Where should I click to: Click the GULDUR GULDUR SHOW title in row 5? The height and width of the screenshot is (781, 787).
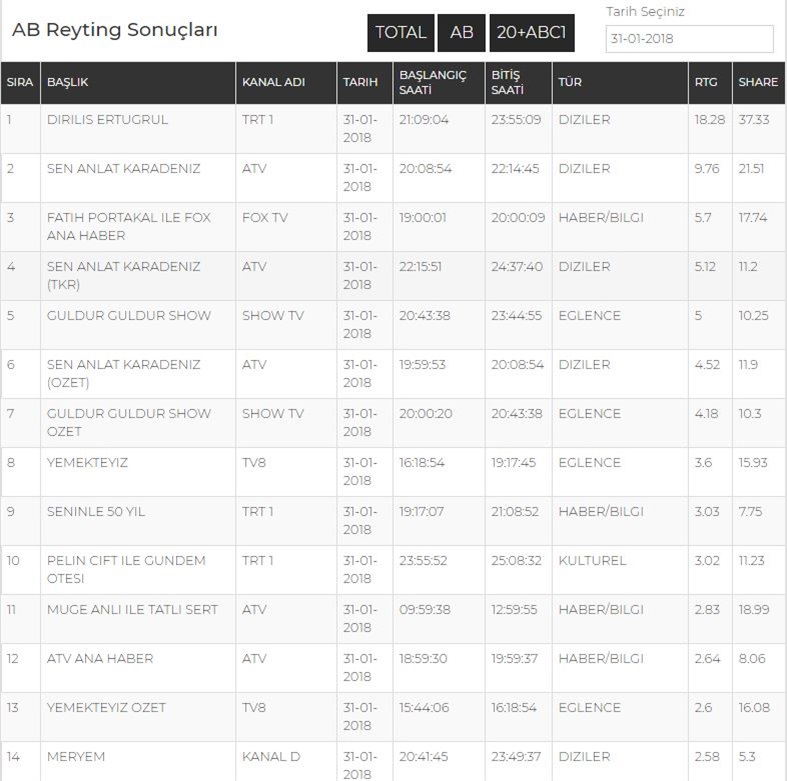[x=129, y=316]
